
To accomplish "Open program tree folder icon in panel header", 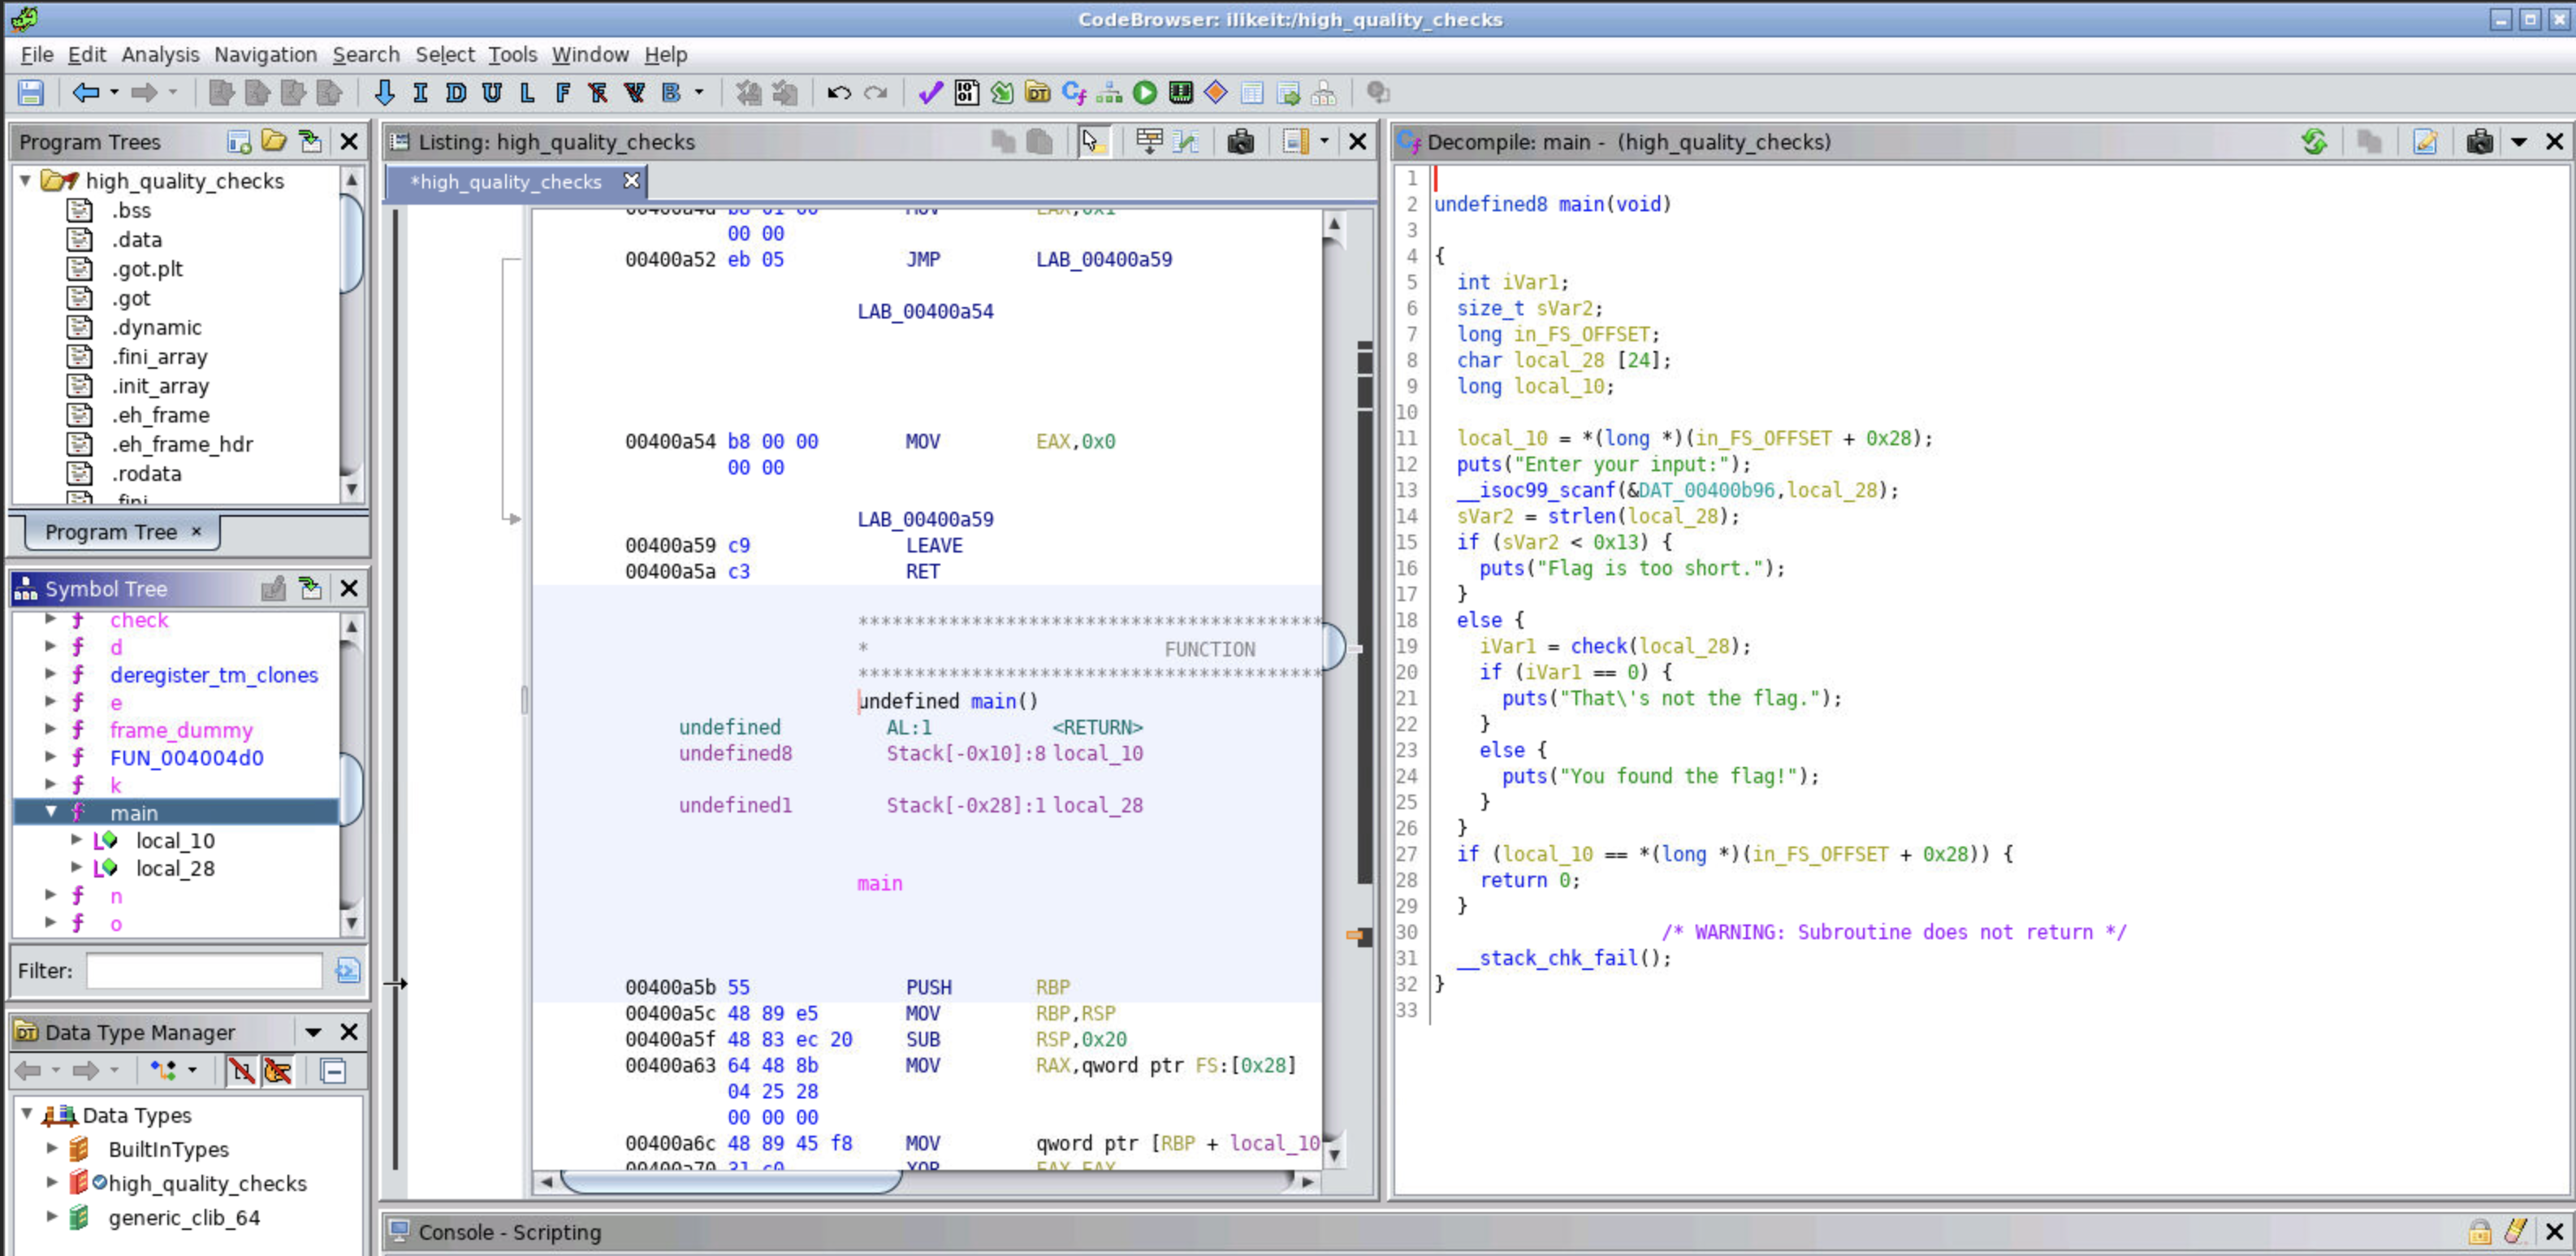I will (274, 141).
